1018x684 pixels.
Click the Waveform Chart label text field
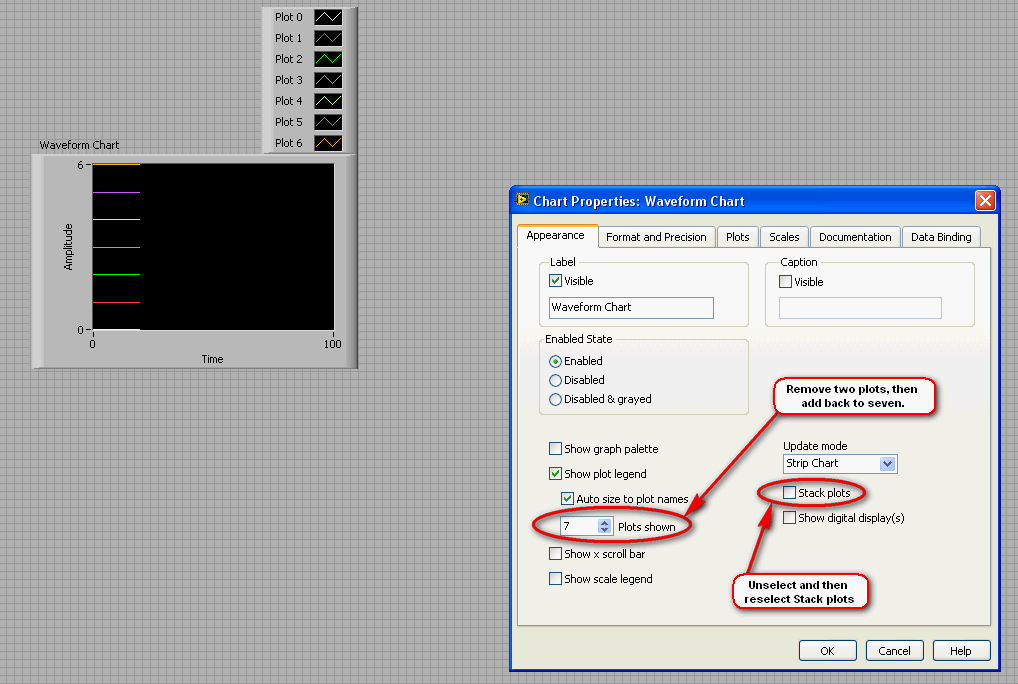pyautogui.click(x=631, y=307)
